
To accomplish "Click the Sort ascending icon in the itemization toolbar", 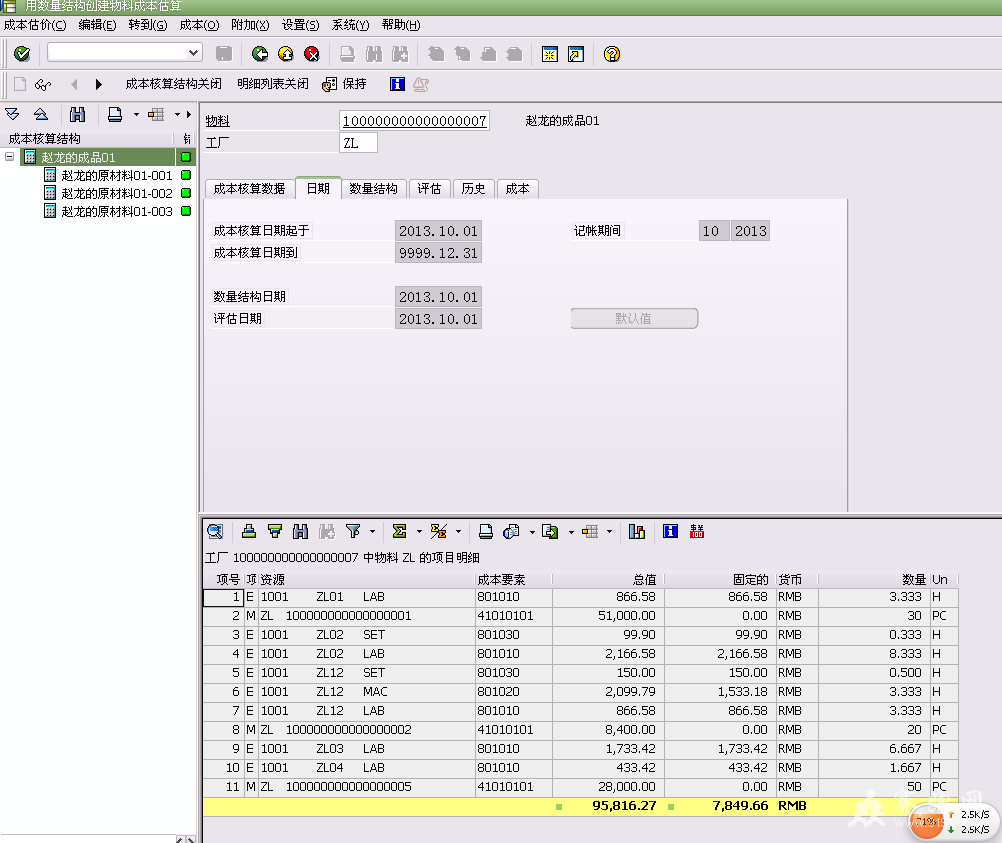I will tap(249, 531).
